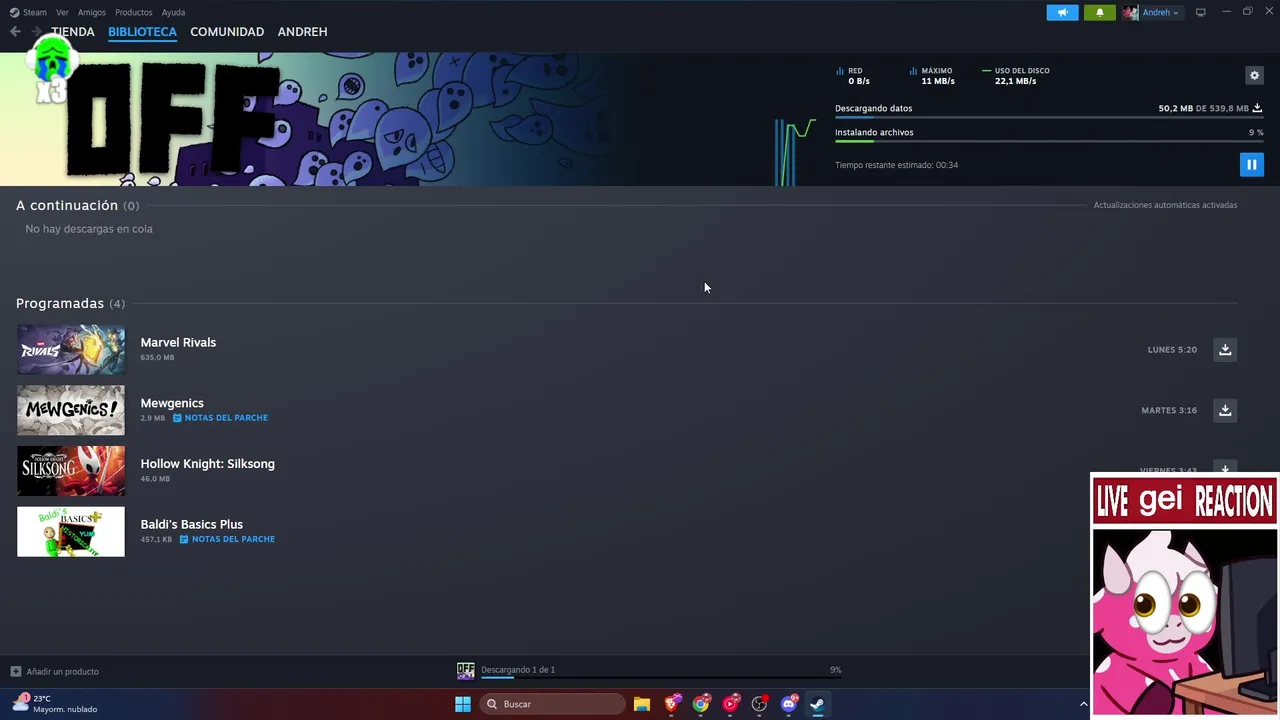The height and width of the screenshot is (720, 1280).
Task: Click the download arrow beside 539,8 MB
Action: point(1257,108)
